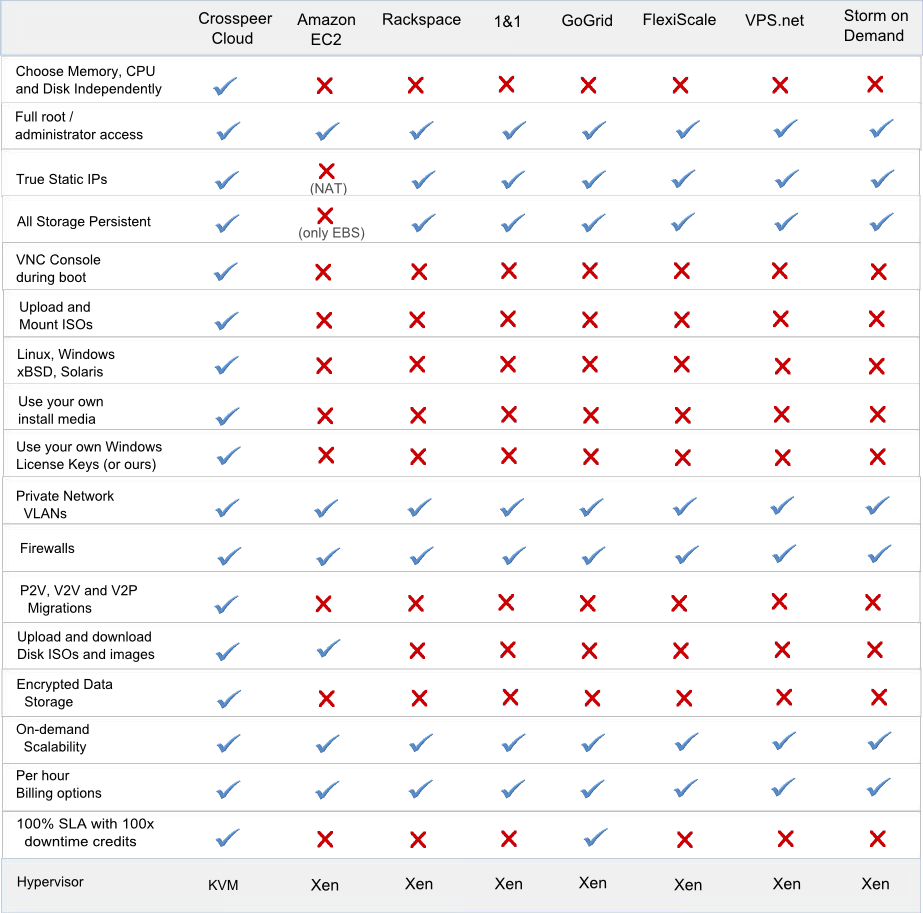Select the Crosspeer Cloud column header
The image size is (923, 913).
tap(234, 28)
